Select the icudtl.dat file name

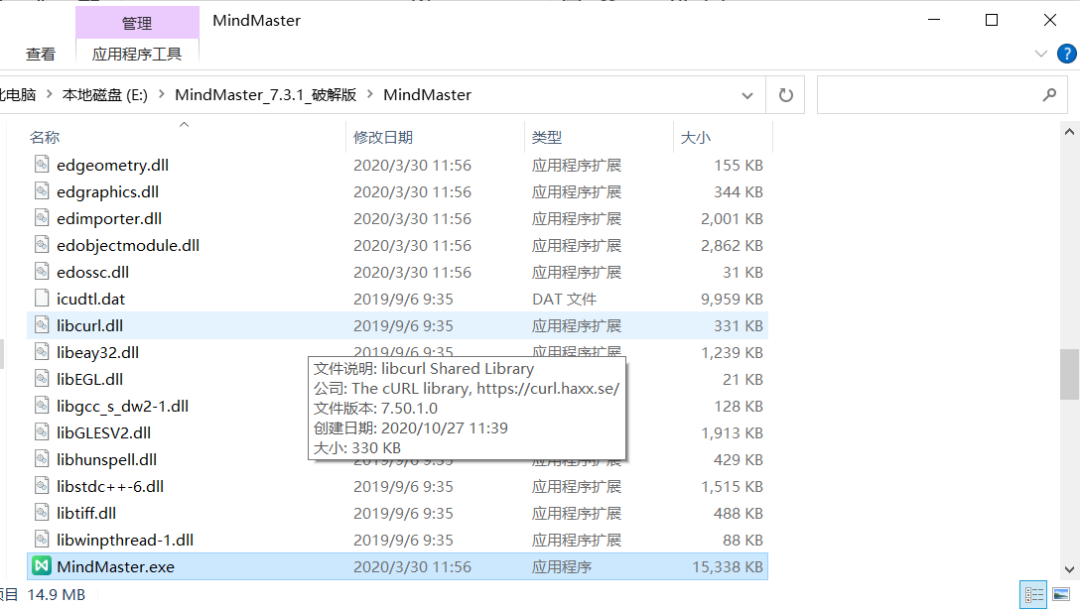90,299
